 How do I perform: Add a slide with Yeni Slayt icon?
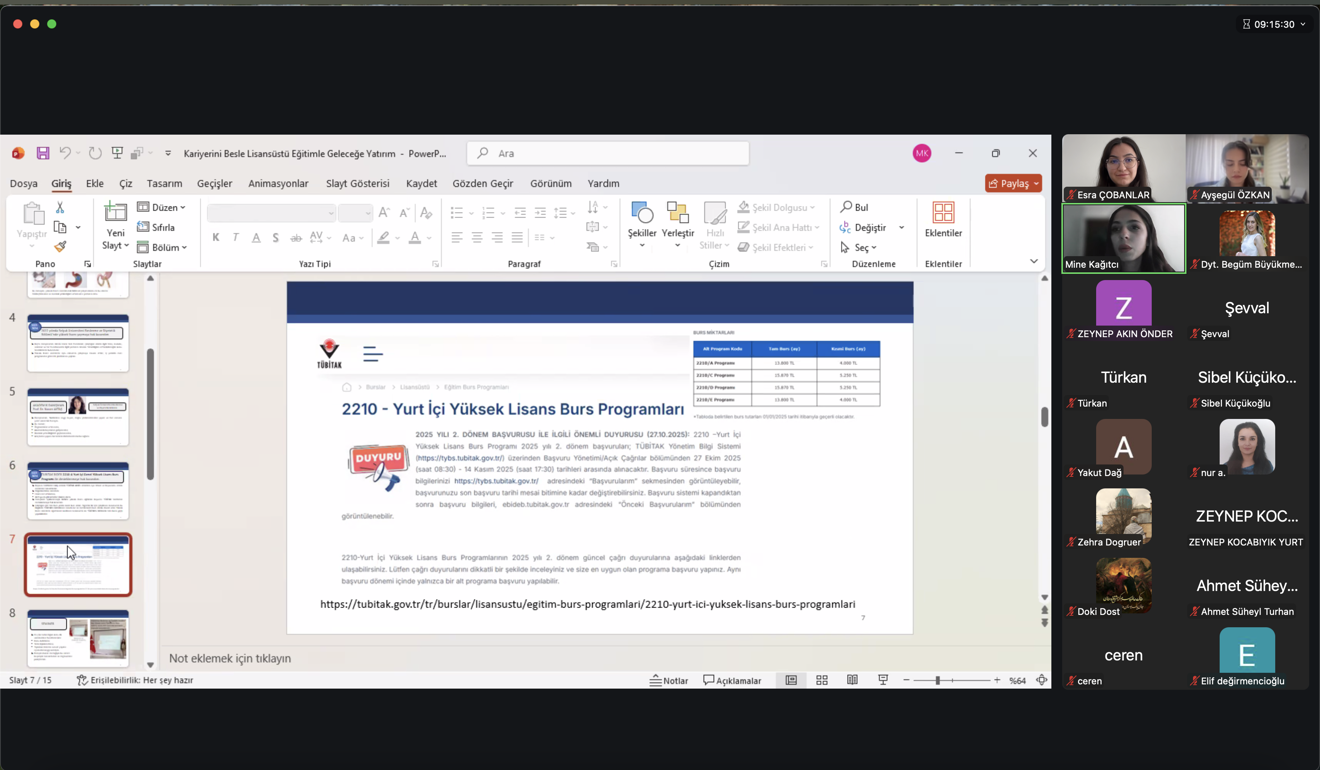coord(115,213)
